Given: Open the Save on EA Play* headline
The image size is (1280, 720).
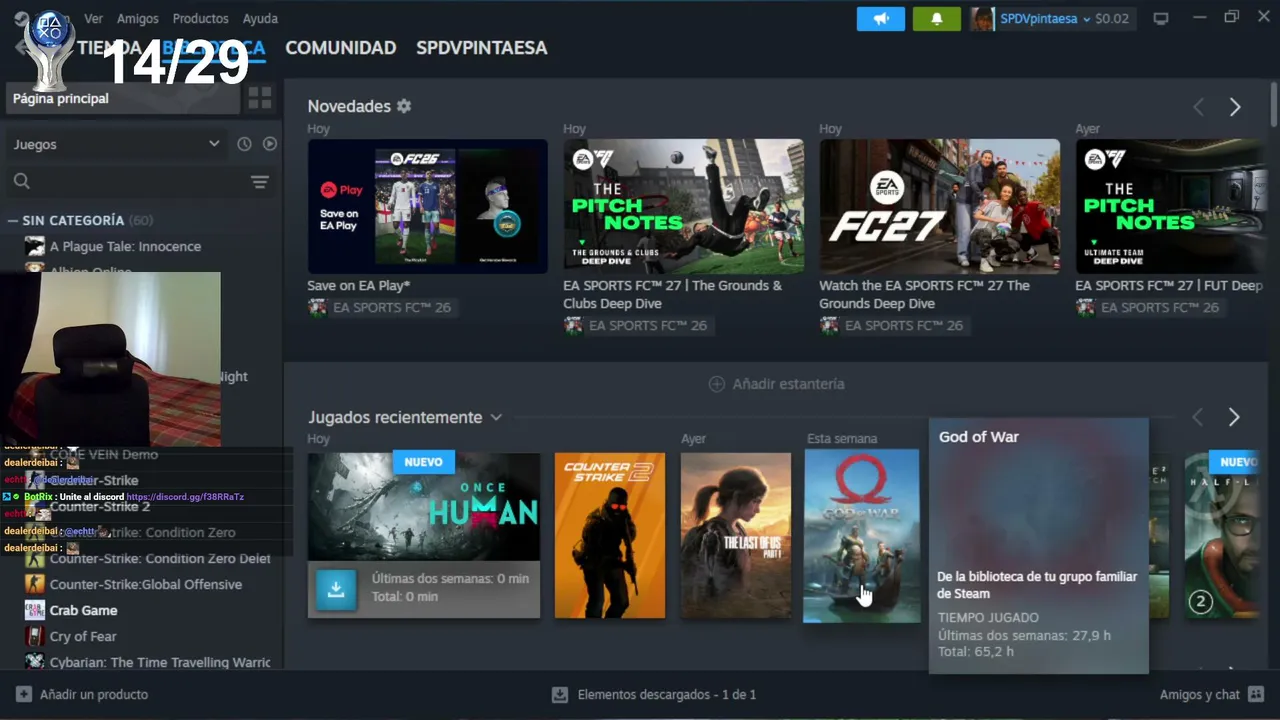Looking at the screenshot, I should tap(359, 286).
